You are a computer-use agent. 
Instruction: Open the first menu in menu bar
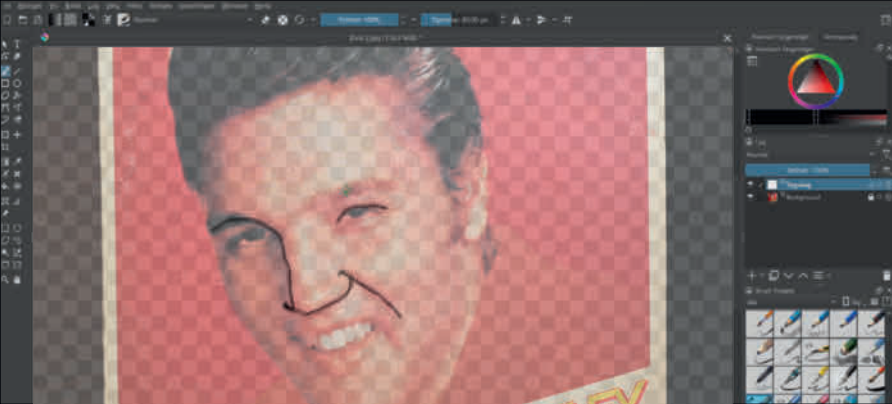point(7,6)
